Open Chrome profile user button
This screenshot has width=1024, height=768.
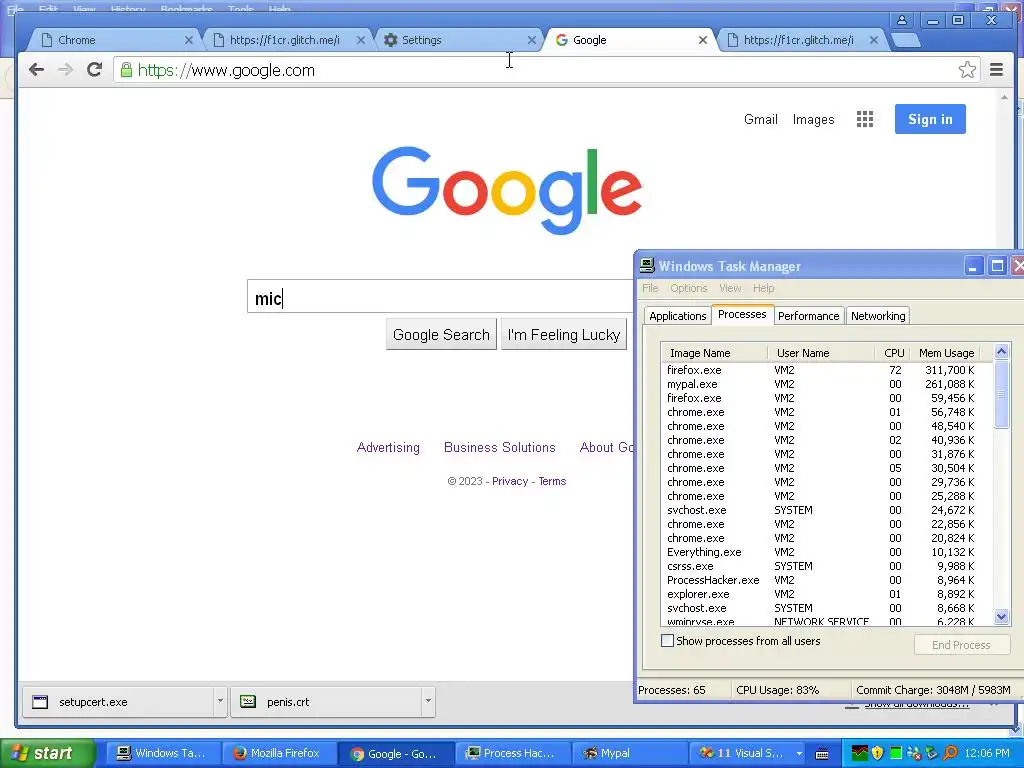[x=902, y=20]
